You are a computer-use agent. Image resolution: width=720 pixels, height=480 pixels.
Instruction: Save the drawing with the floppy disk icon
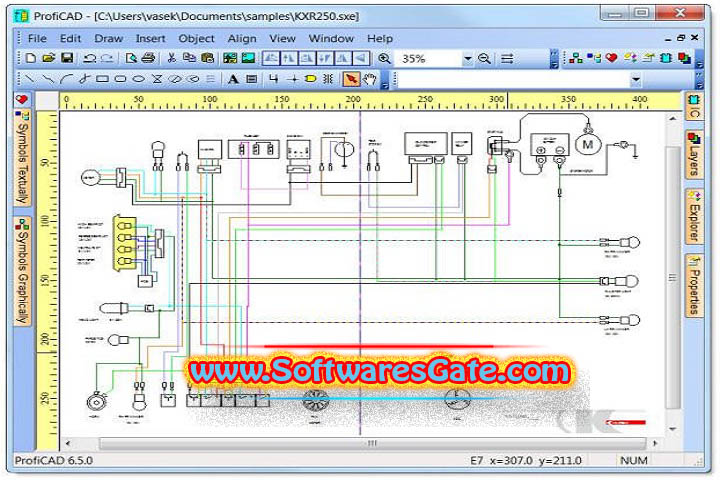coord(67,58)
